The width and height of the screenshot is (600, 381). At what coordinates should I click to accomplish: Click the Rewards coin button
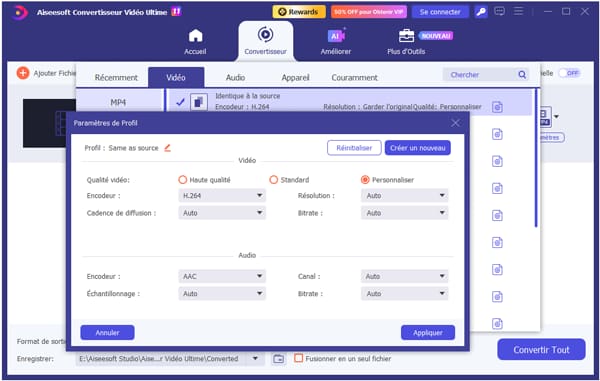tap(299, 12)
